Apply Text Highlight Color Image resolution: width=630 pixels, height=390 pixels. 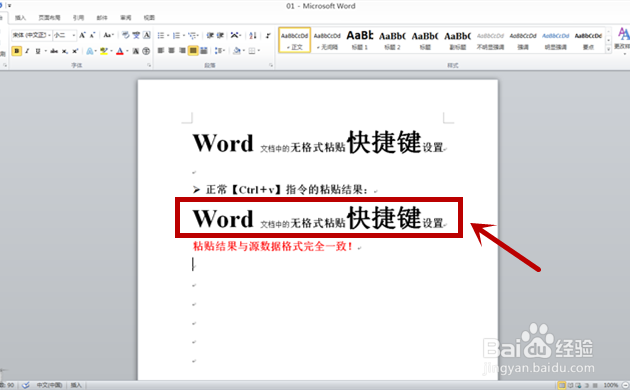104,51
